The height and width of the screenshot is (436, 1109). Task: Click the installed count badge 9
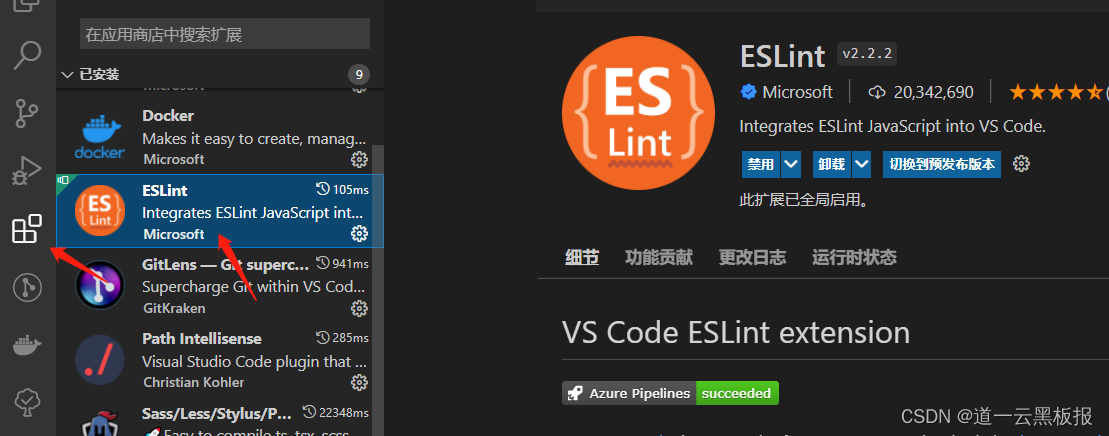coord(359,74)
